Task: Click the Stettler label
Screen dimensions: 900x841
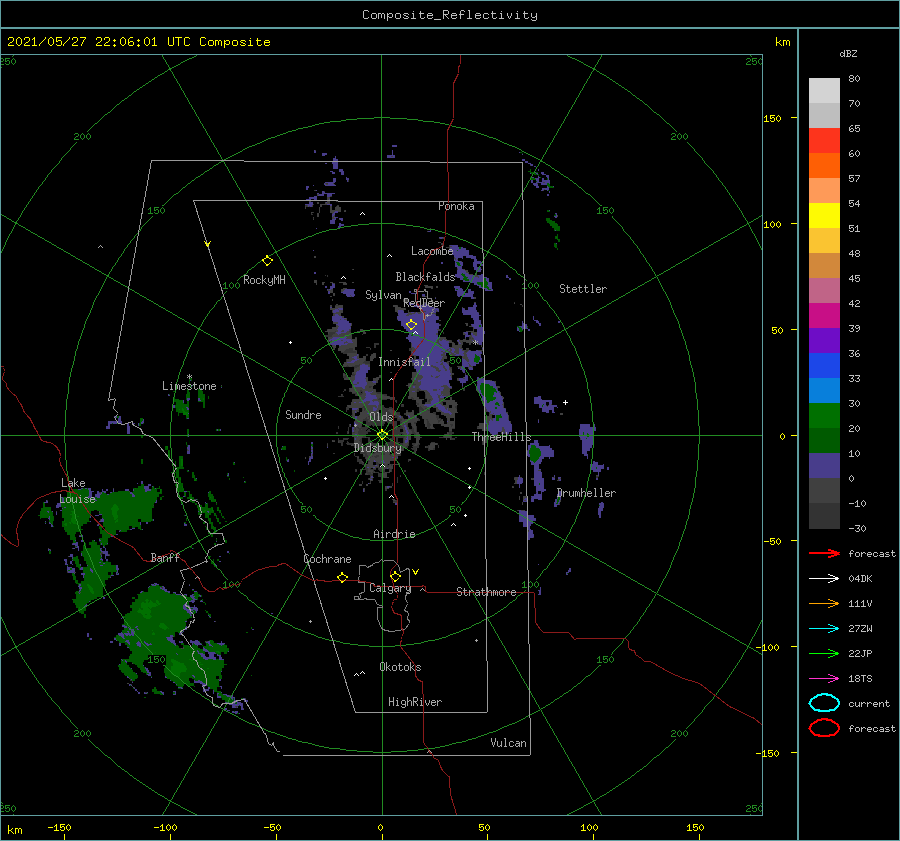Action: (x=583, y=289)
